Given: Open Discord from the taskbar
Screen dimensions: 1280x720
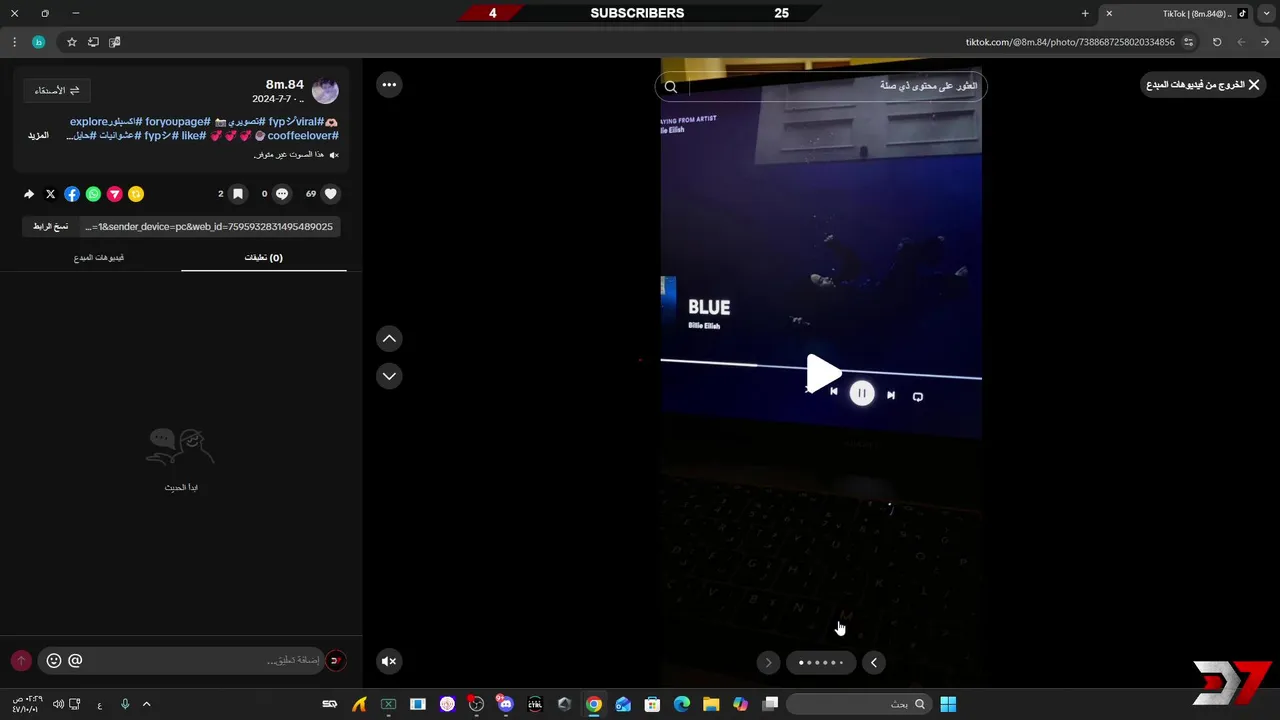Looking at the screenshot, I should pos(505,704).
